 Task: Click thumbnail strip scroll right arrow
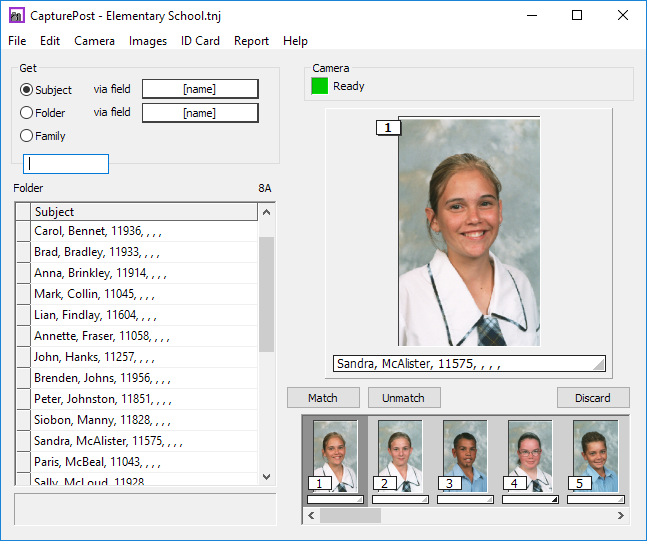pos(621,515)
